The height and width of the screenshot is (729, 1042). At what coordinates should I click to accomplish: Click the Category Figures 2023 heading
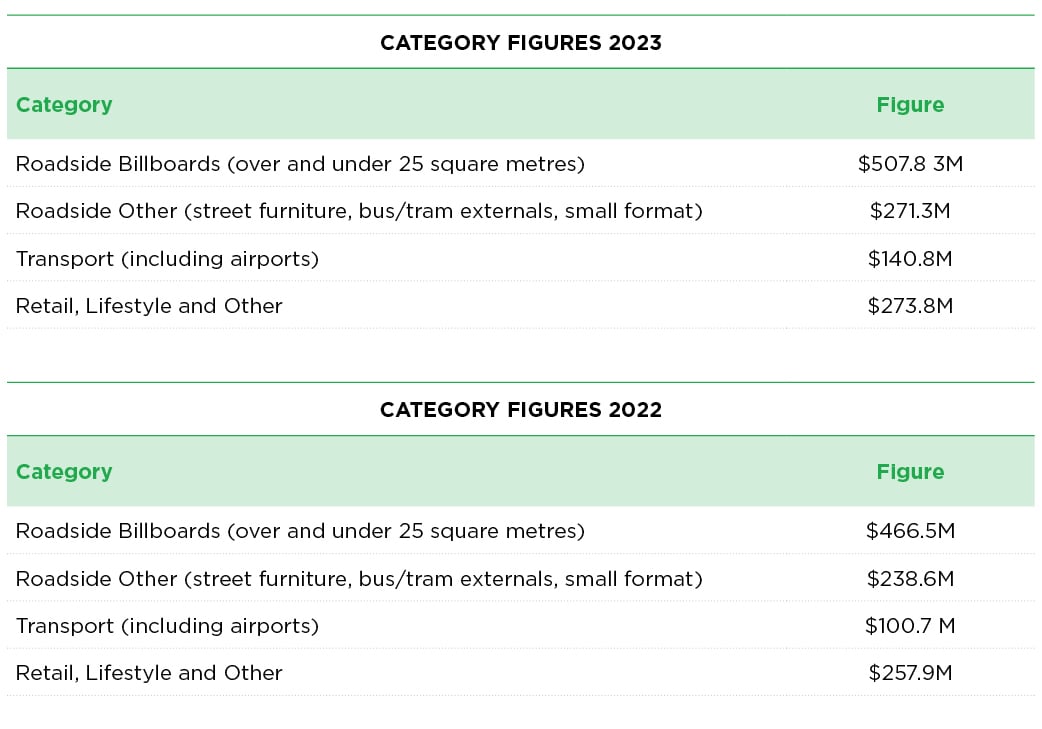click(x=521, y=43)
